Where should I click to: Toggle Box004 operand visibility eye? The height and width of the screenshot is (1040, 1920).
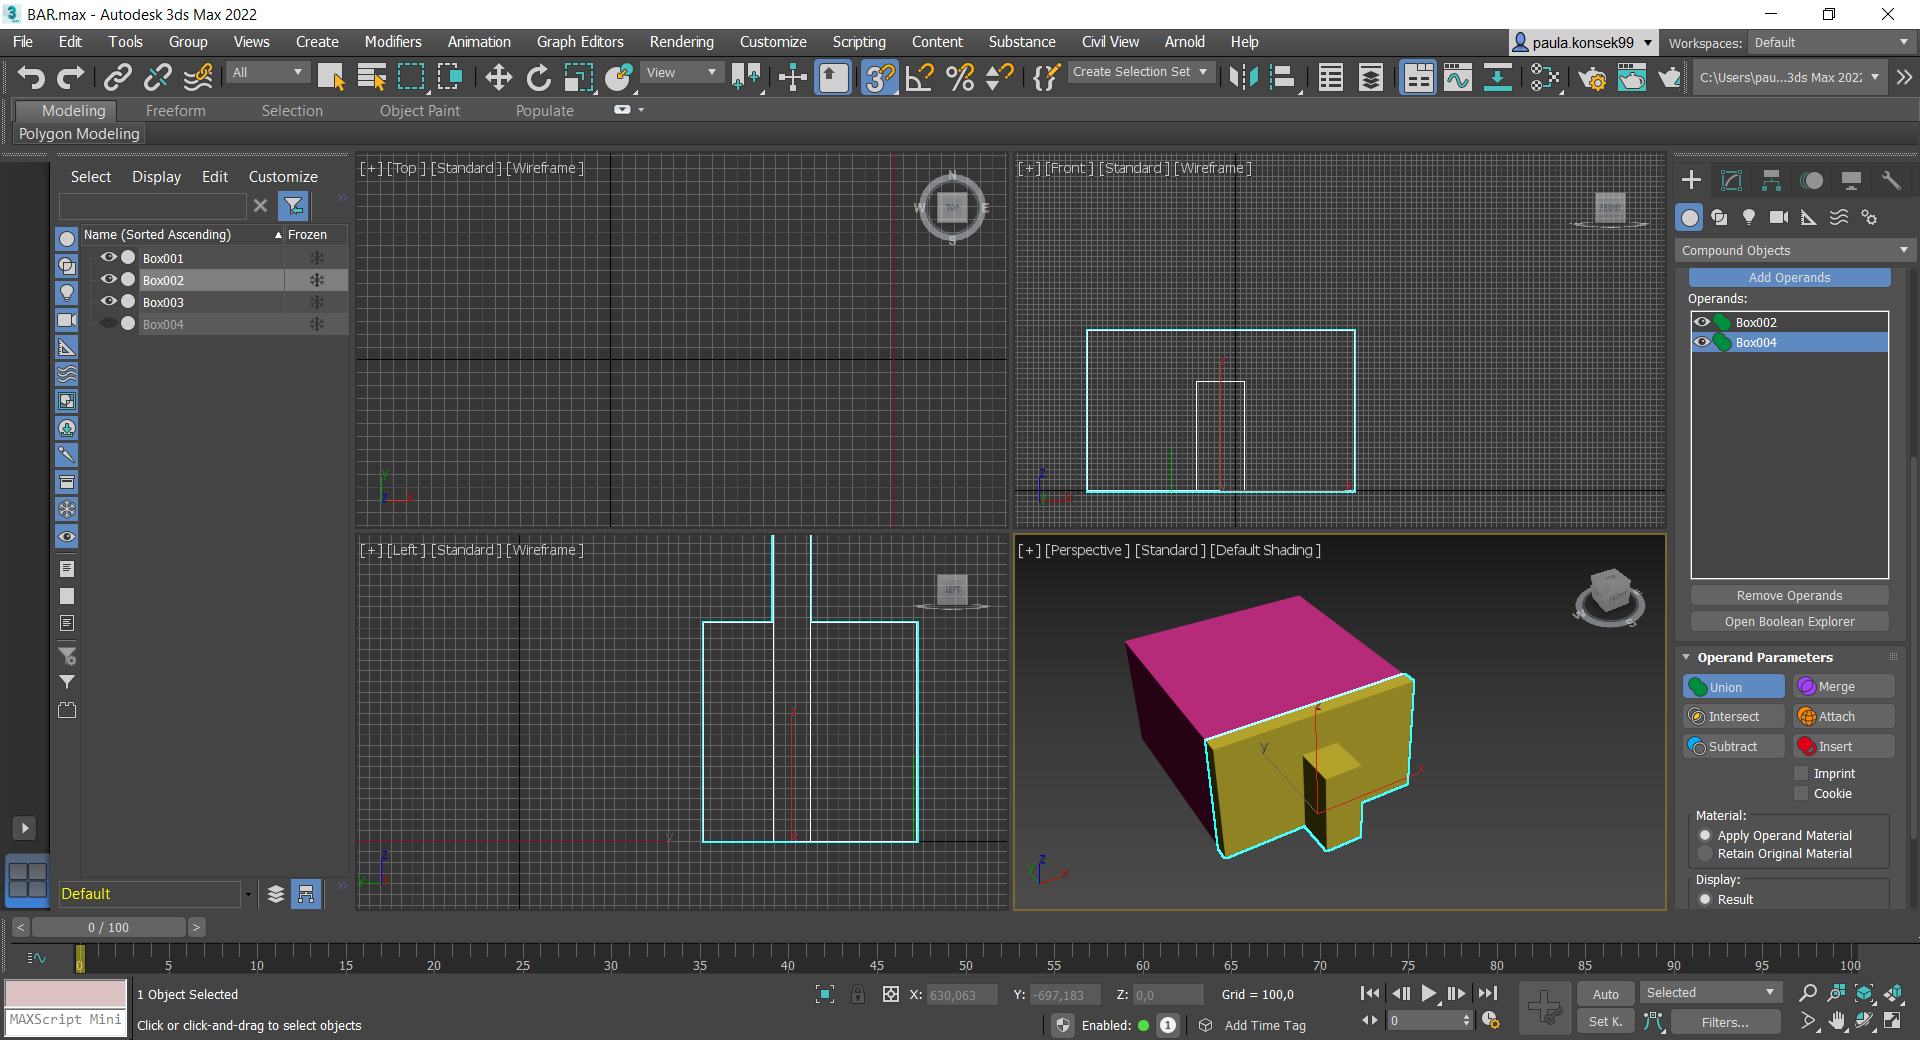tap(1702, 342)
